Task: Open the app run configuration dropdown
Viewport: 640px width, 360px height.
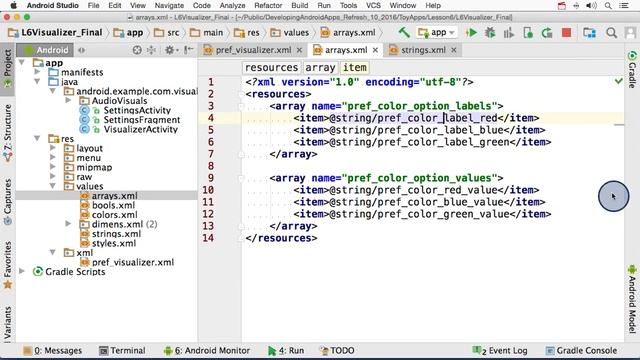Action: tap(436, 32)
